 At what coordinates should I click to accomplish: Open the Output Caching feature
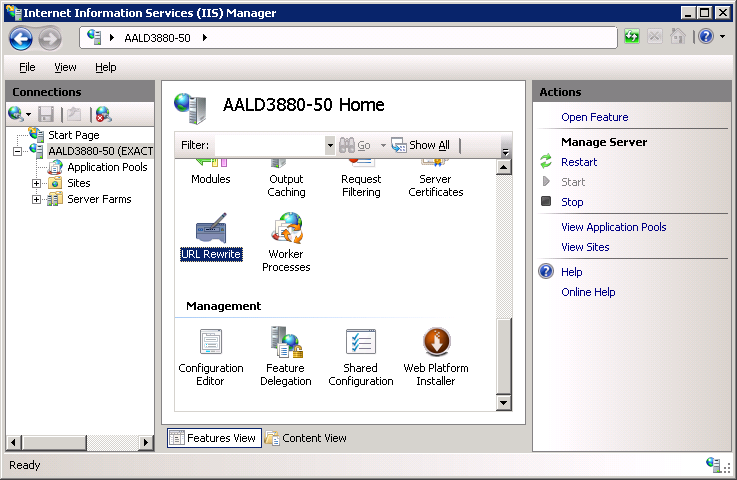(286, 185)
